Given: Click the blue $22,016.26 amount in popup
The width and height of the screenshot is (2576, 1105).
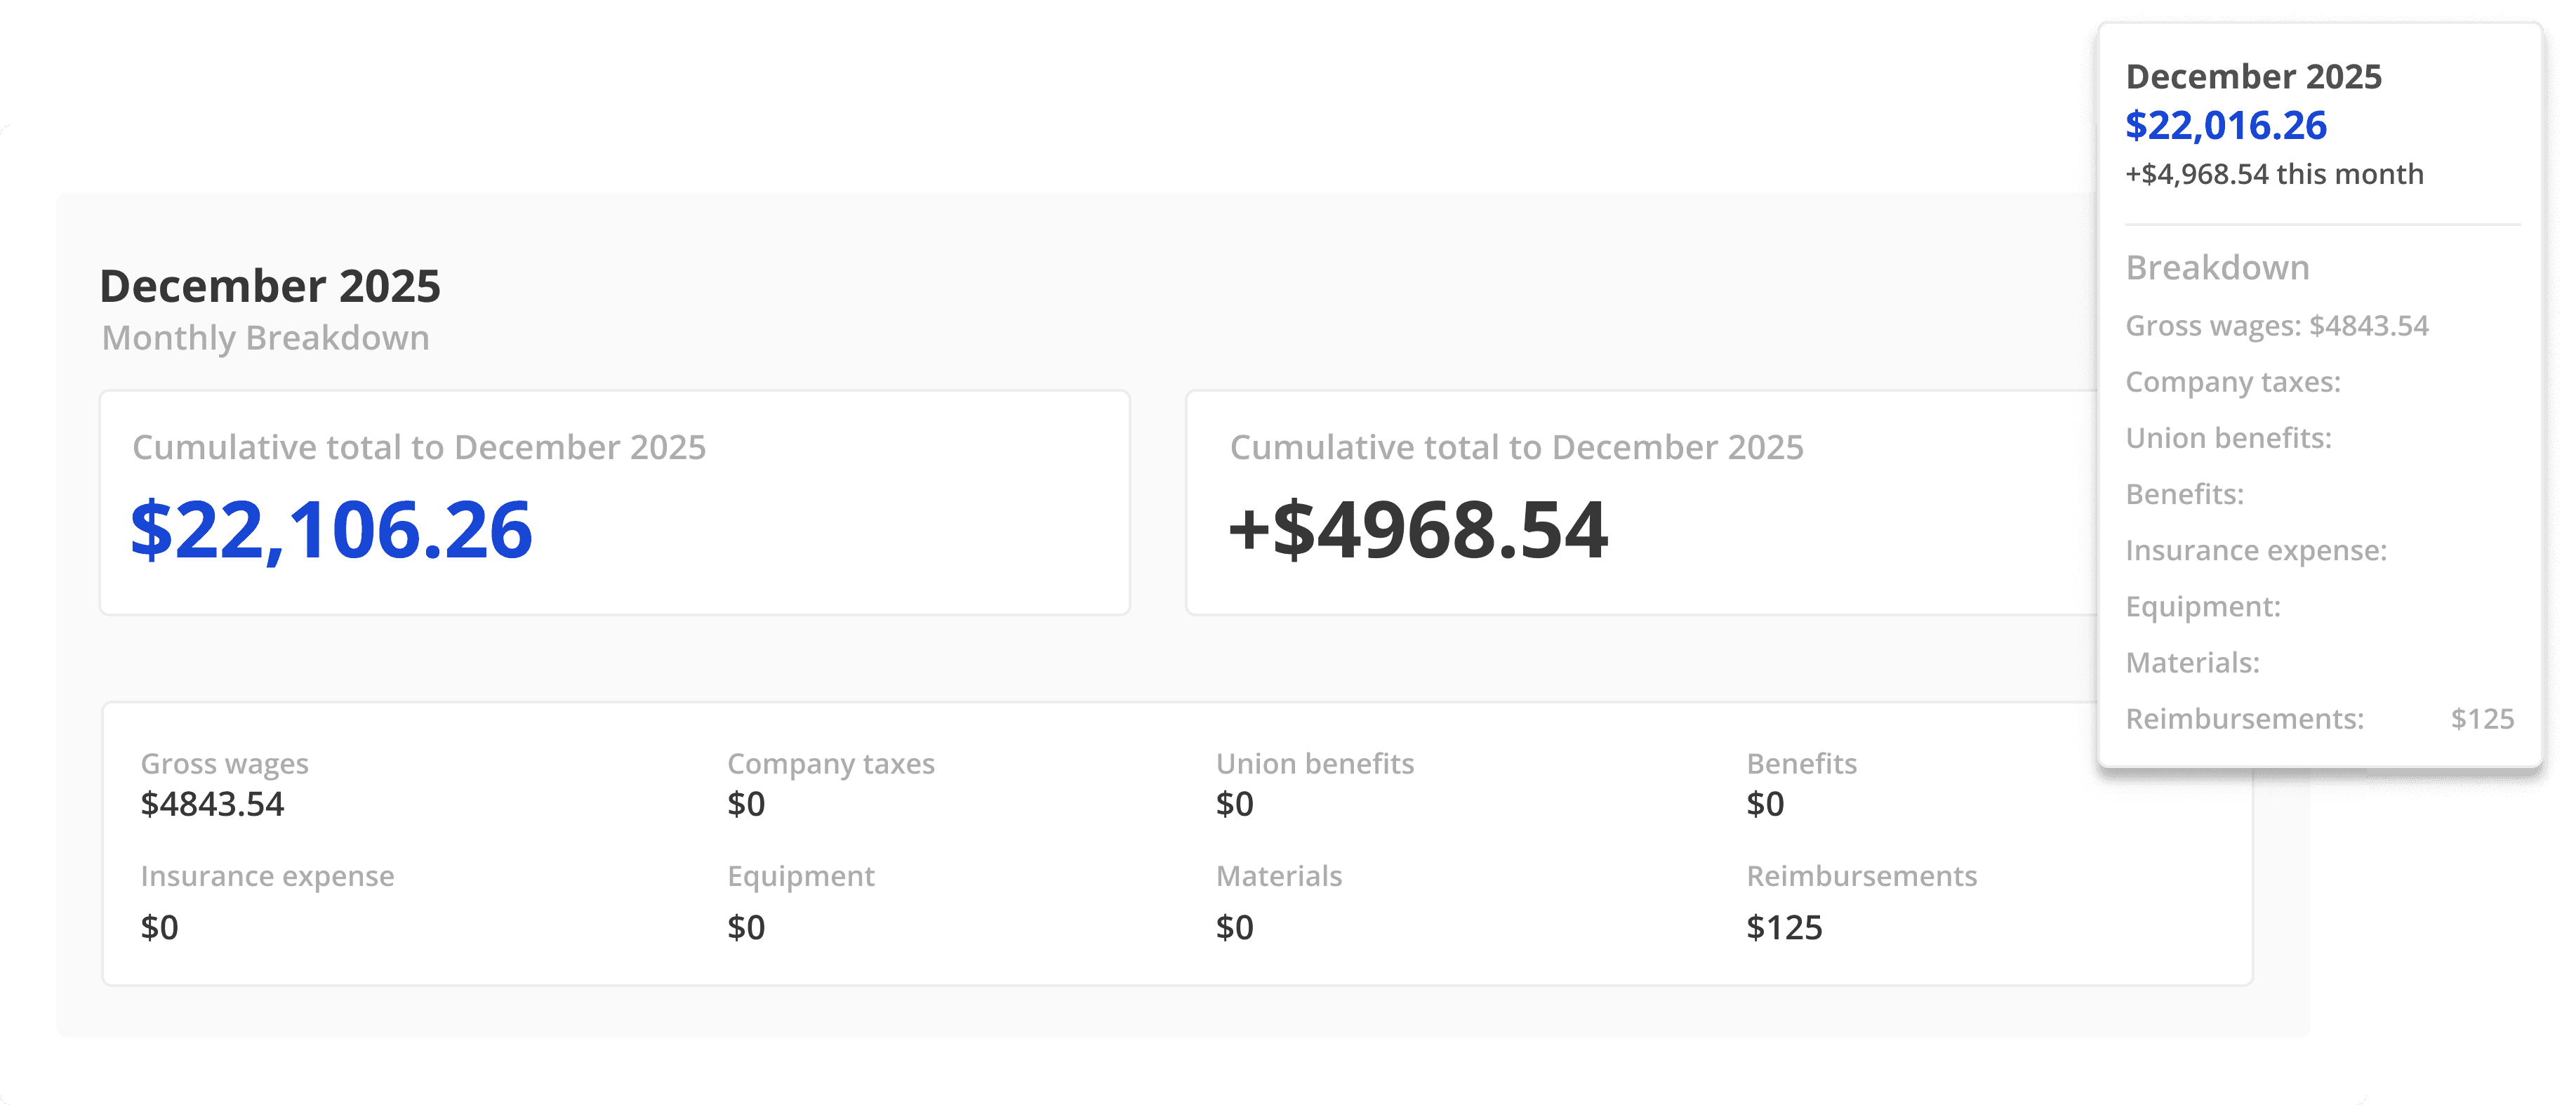Looking at the screenshot, I should [2226, 126].
